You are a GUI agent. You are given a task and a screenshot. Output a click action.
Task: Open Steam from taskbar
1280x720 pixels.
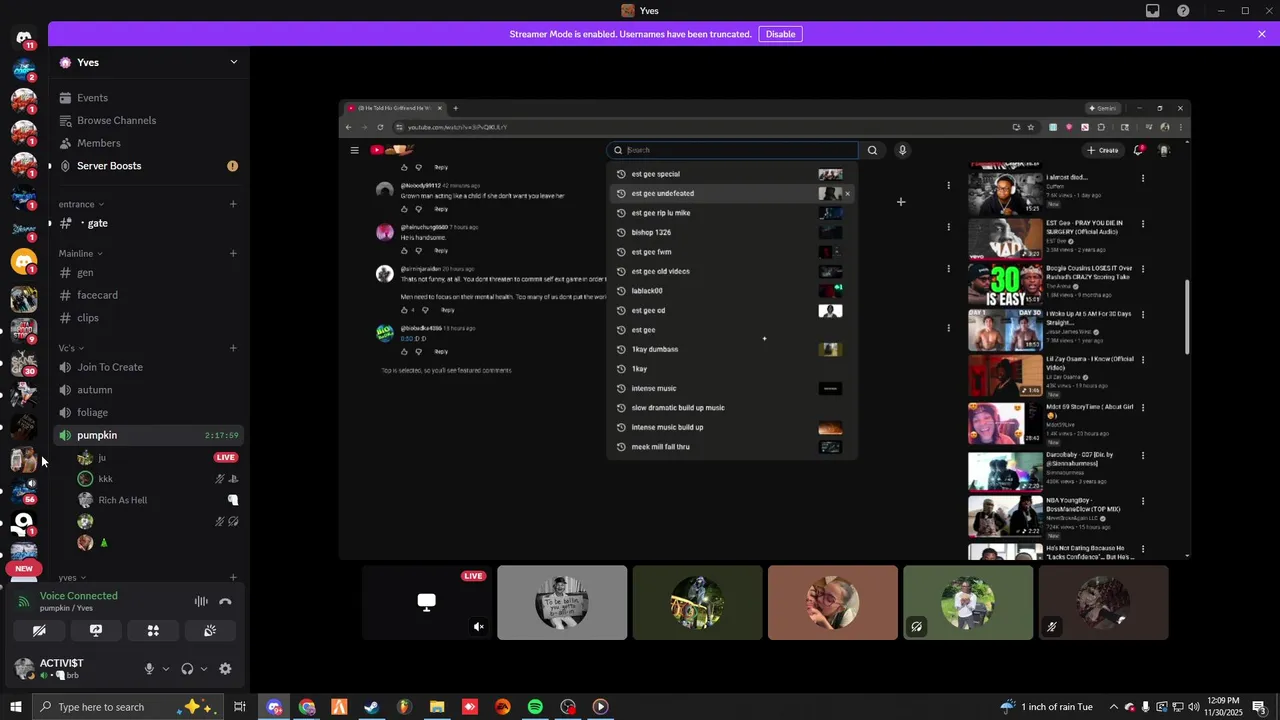[x=371, y=707]
